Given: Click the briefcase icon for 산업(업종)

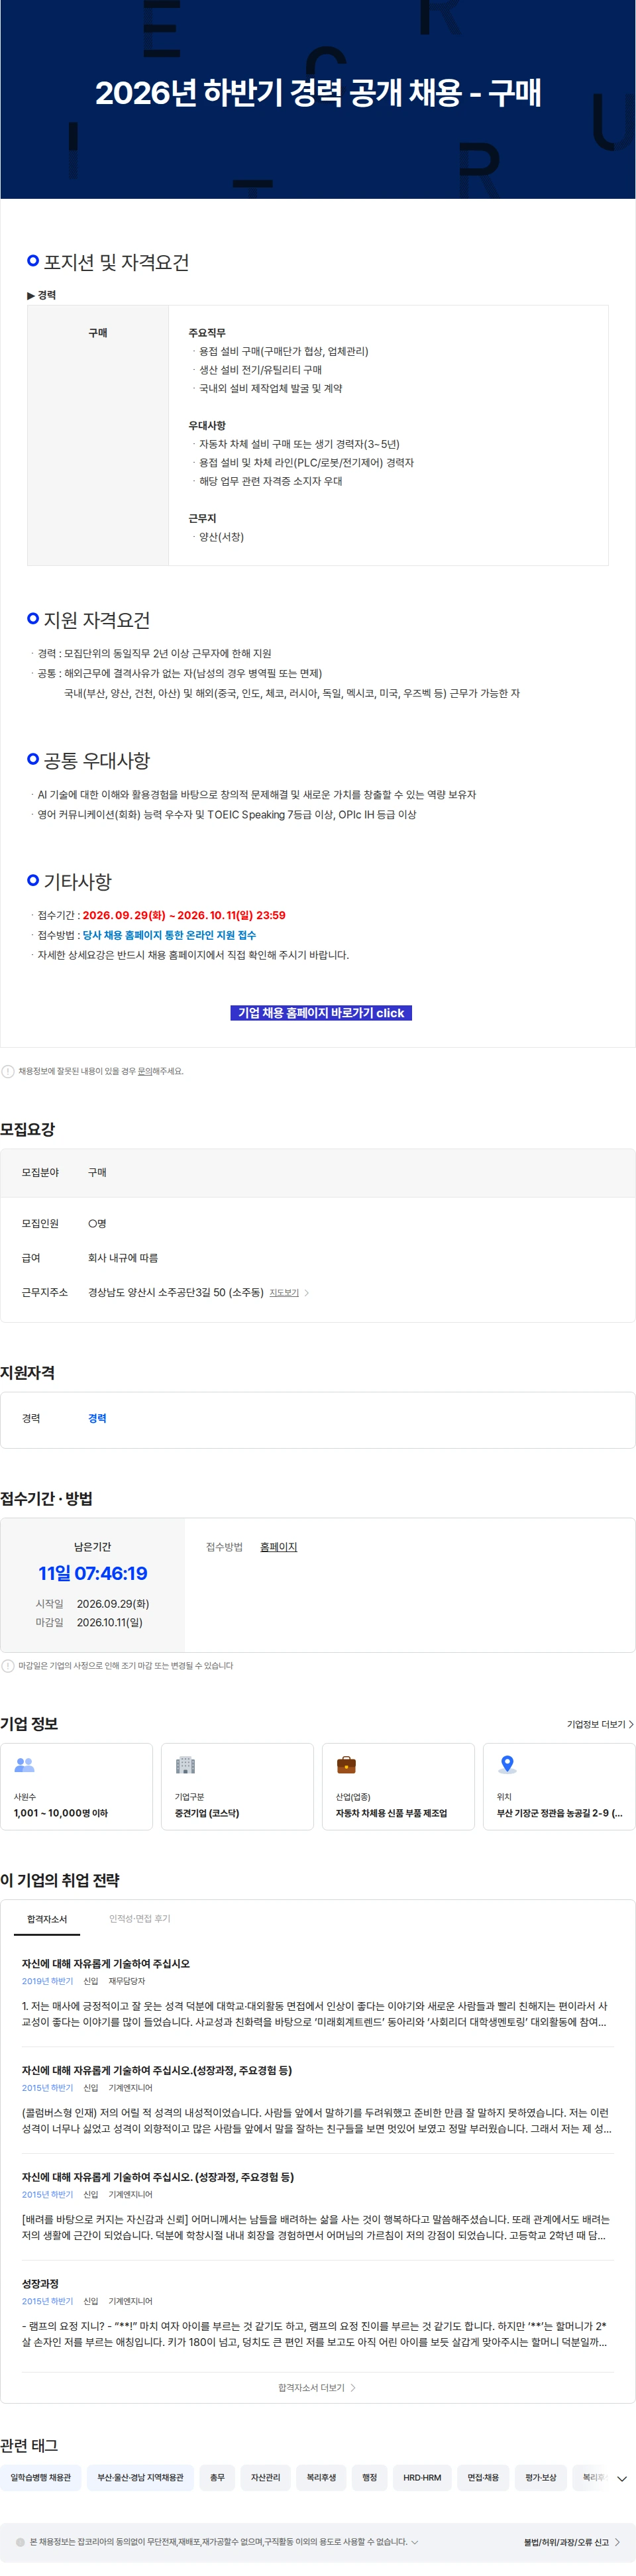Looking at the screenshot, I should click(346, 1765).
